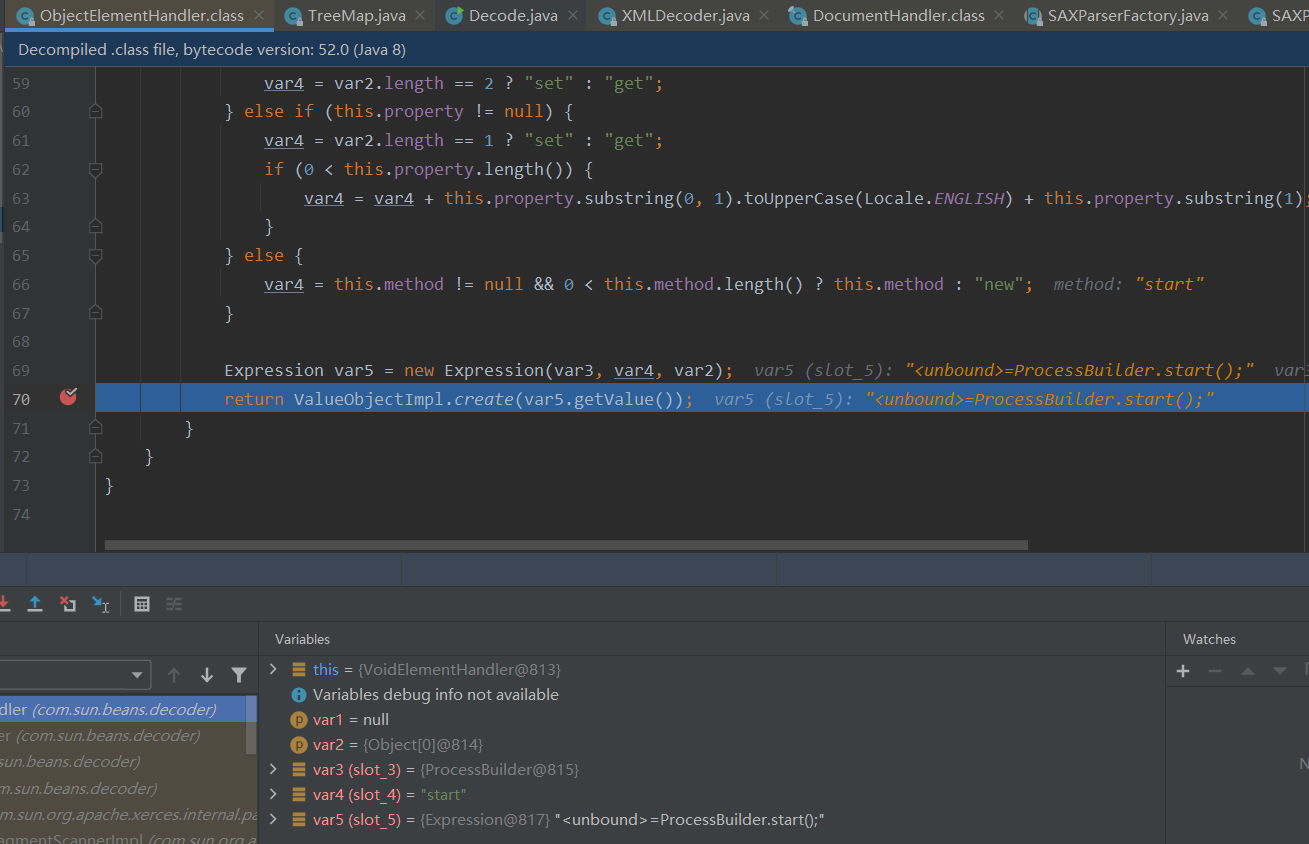Click the Run to Cursor icon
Viewport: 1309px width, 844px height.
point(101,603)
